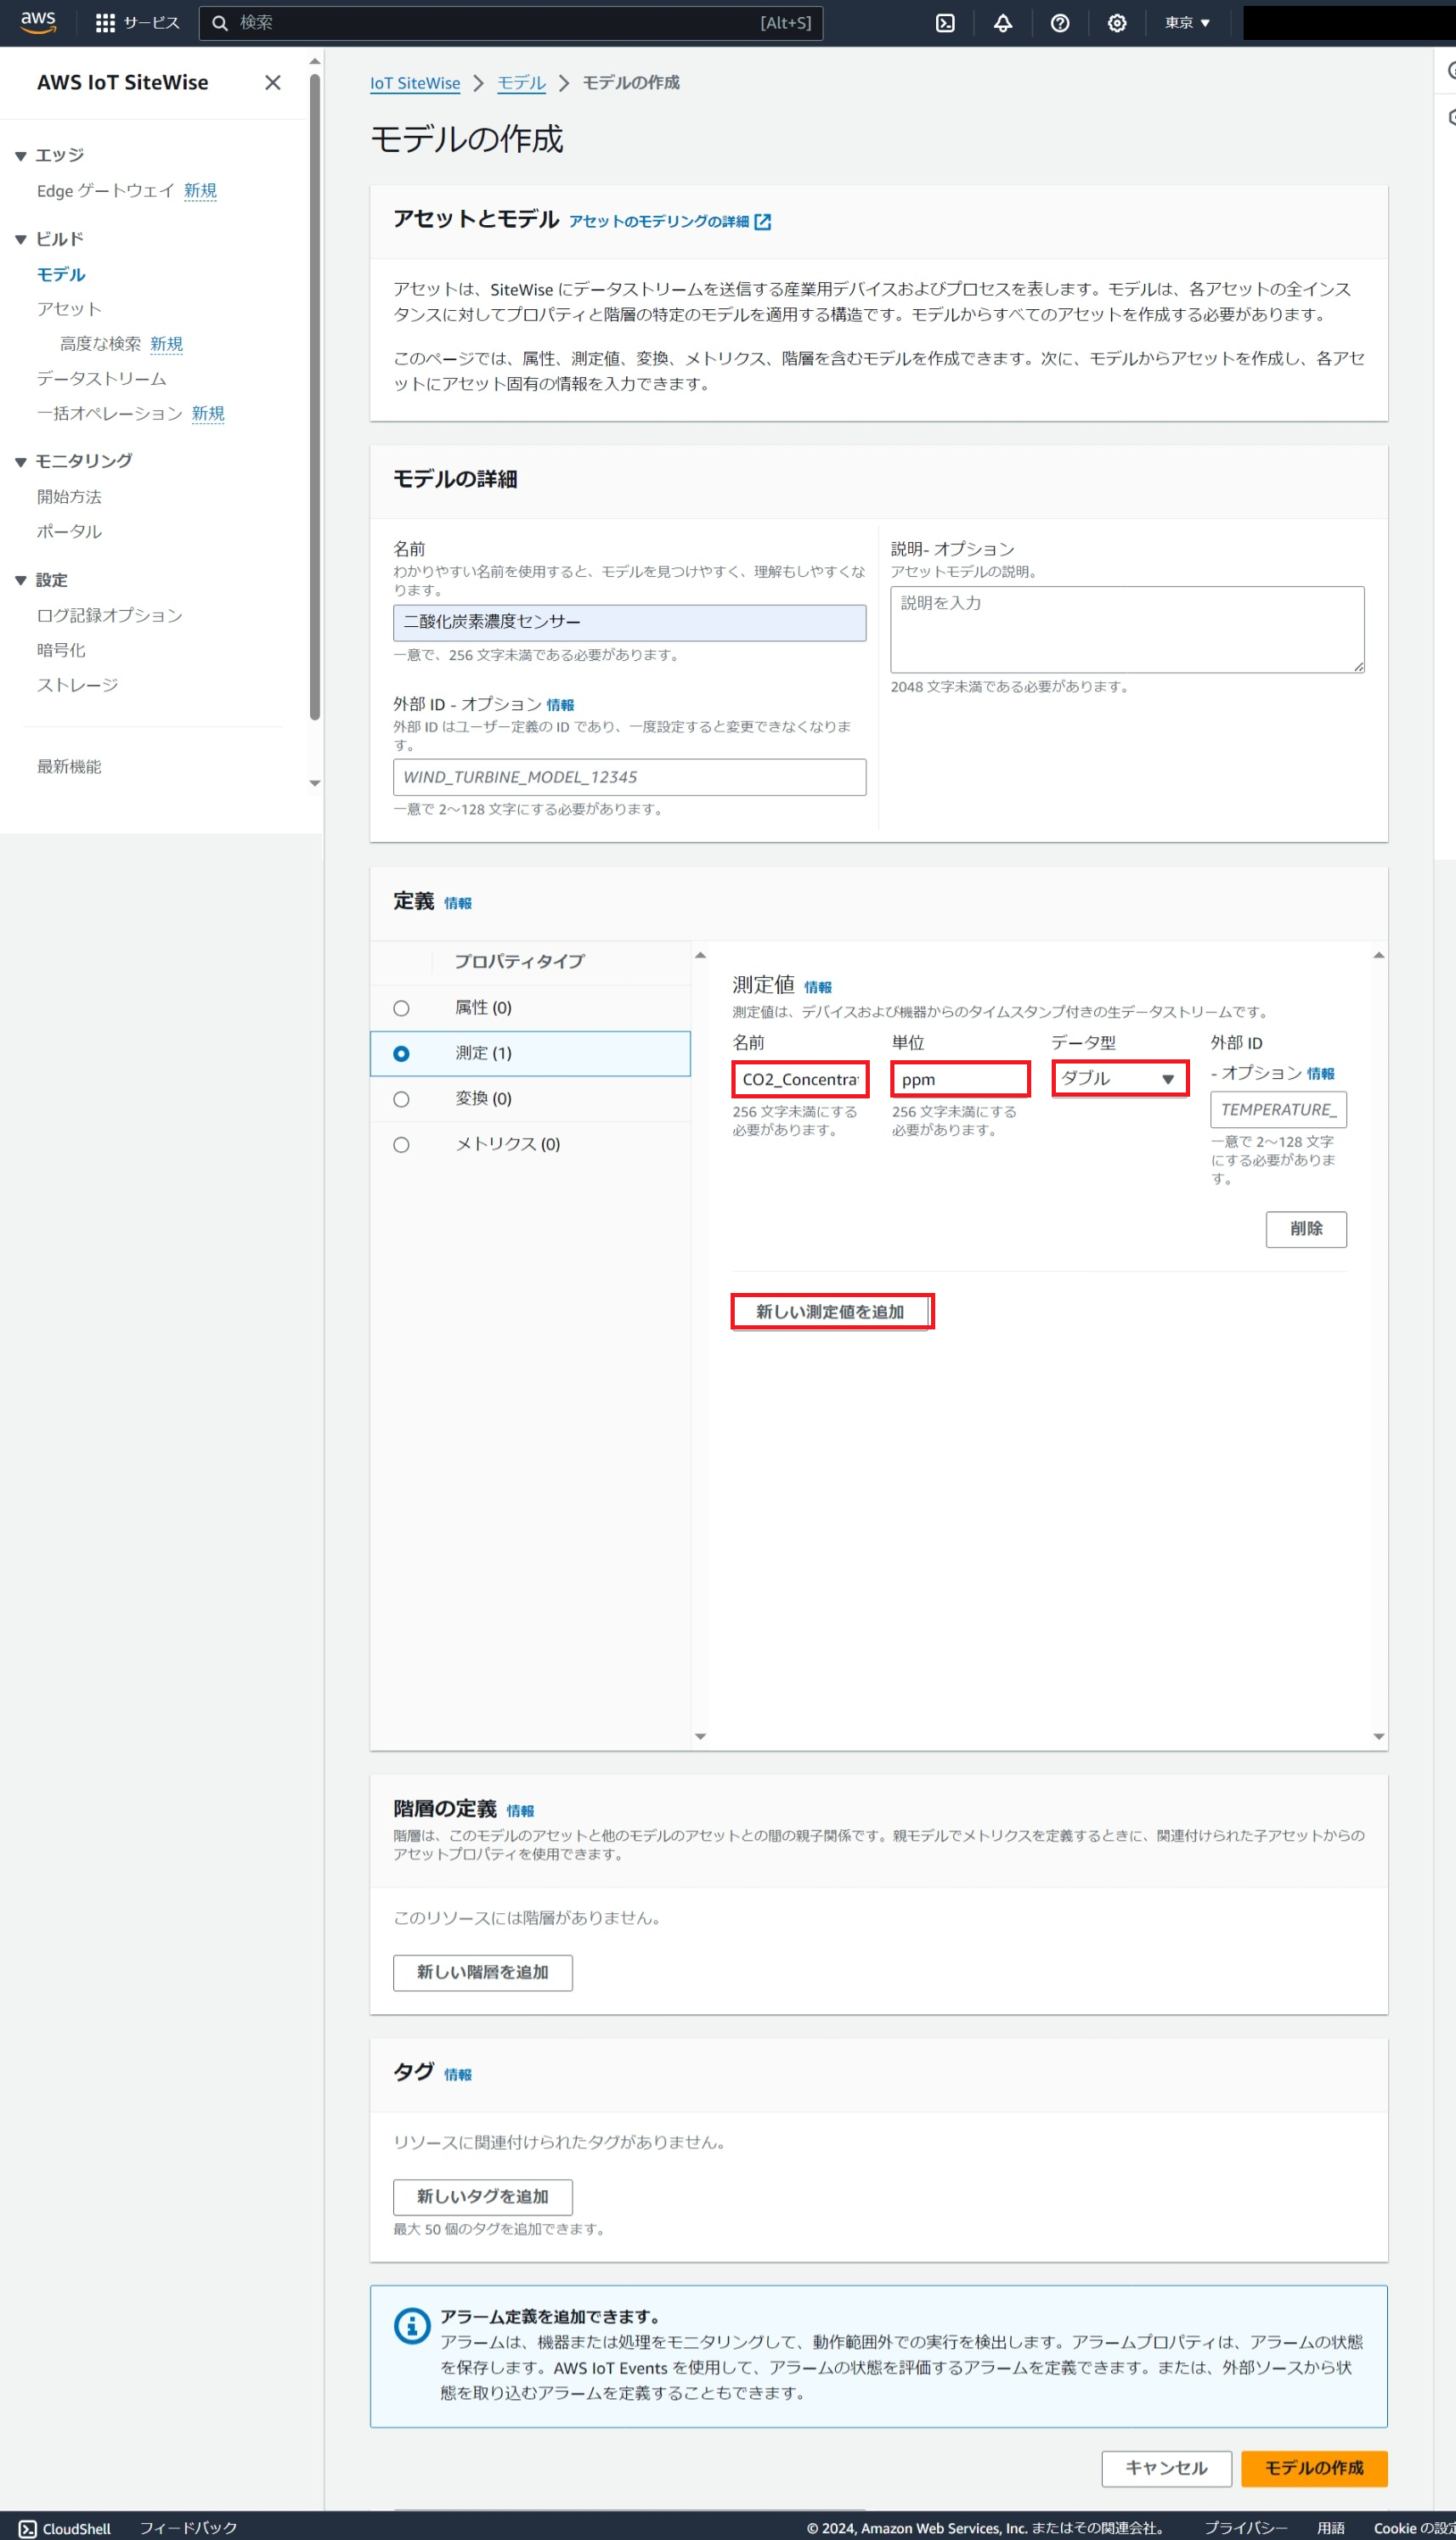Viewport: 1456px width, 2540px height.
Task: Click the search magnifier icon
Action: click(220, 23)
